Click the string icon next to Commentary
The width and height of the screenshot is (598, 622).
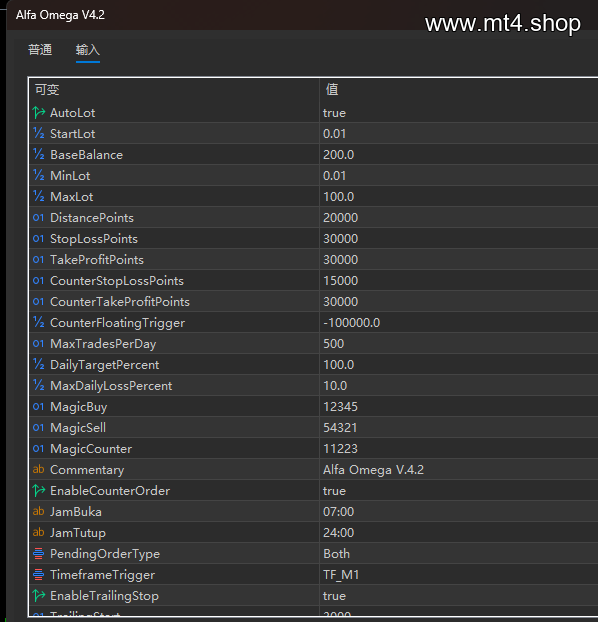[38, 469]
